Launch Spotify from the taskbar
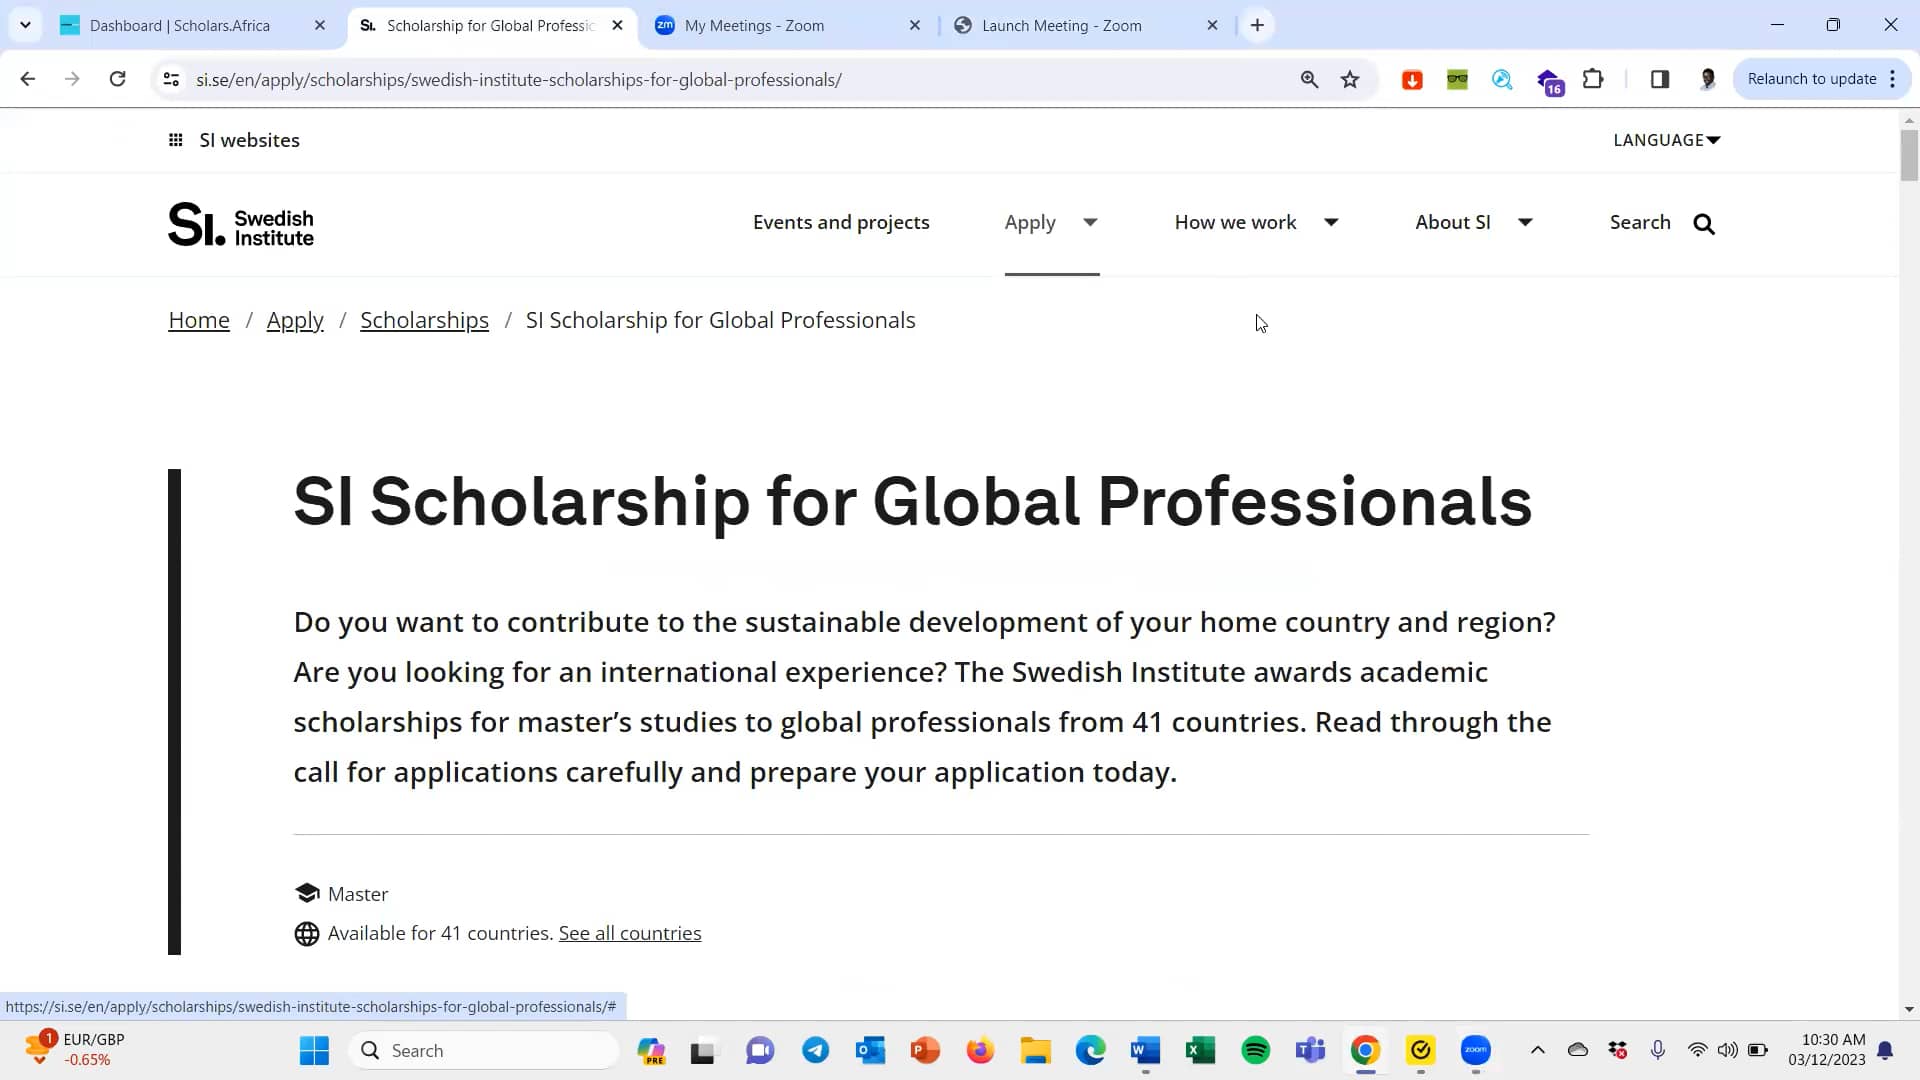 [1255, 1049]
